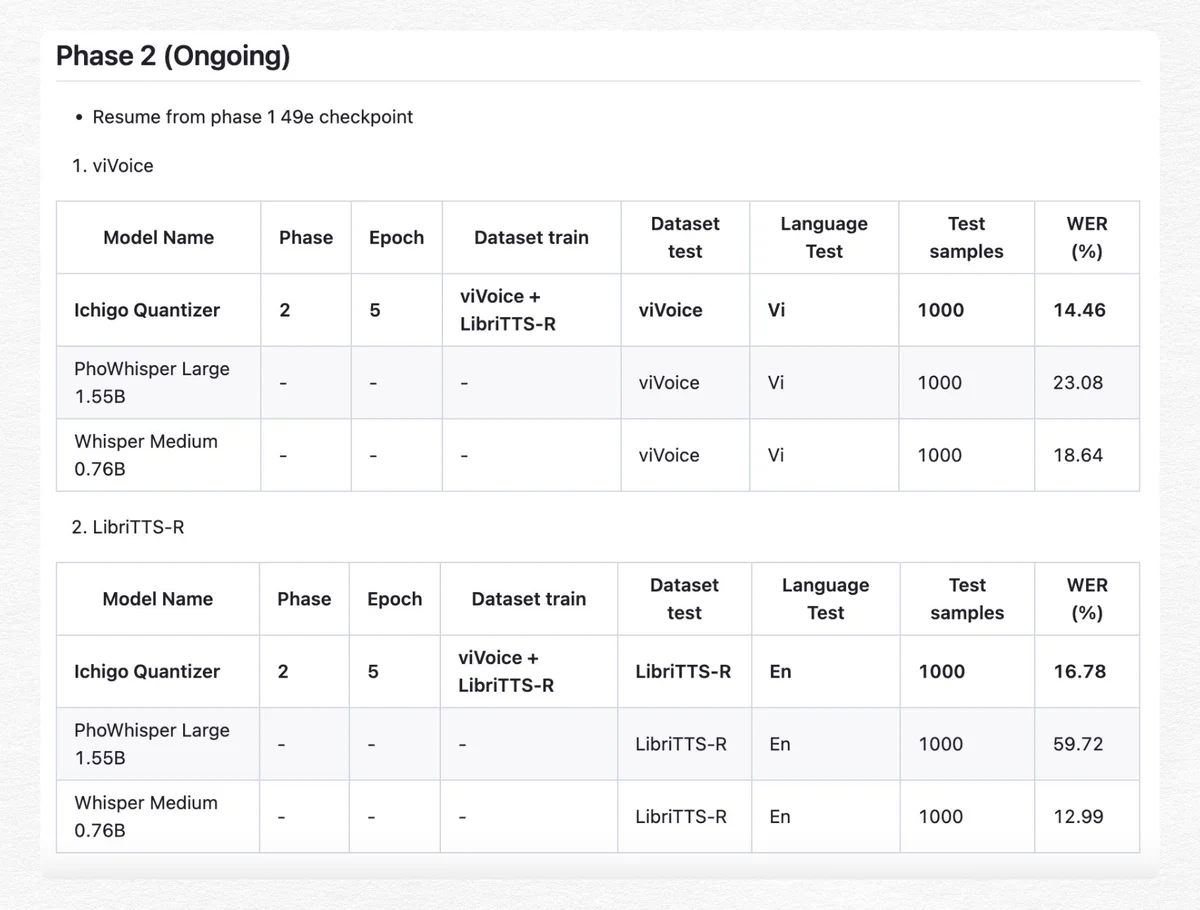This screenshot has width=1200, height=910.
Task: Click "Language Test" header in first table
Action: coord(824,237)
